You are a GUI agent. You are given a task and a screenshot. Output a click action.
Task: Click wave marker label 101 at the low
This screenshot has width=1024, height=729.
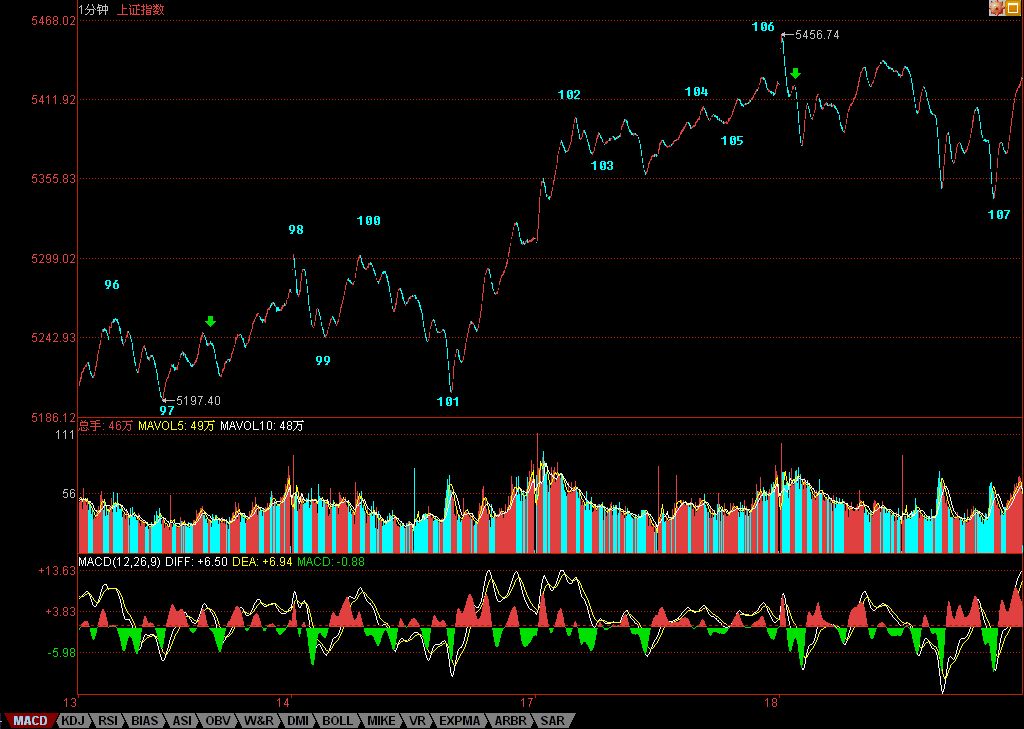[448, 402]
